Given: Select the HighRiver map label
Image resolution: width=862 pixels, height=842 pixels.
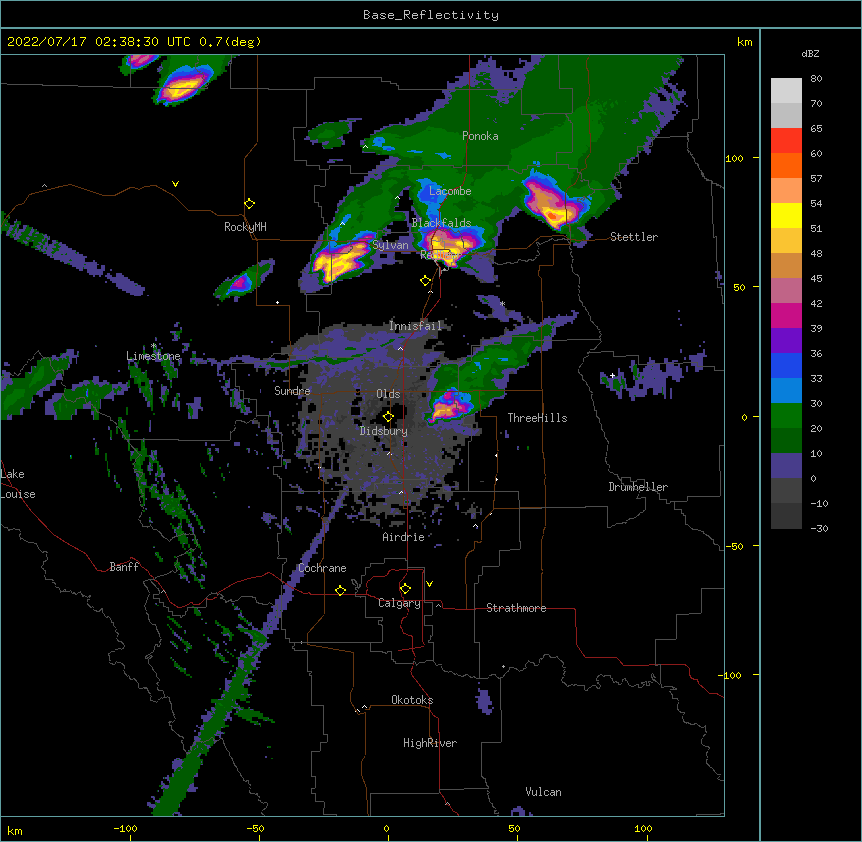Looking at the screenshot, I should click(x=430, y=743).
